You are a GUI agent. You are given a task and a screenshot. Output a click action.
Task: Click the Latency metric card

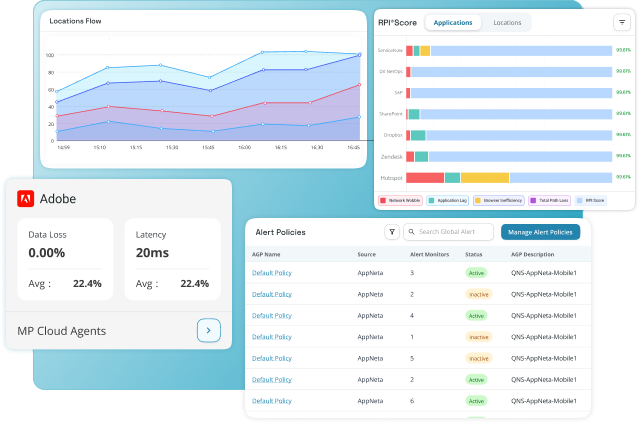[172, 258]
